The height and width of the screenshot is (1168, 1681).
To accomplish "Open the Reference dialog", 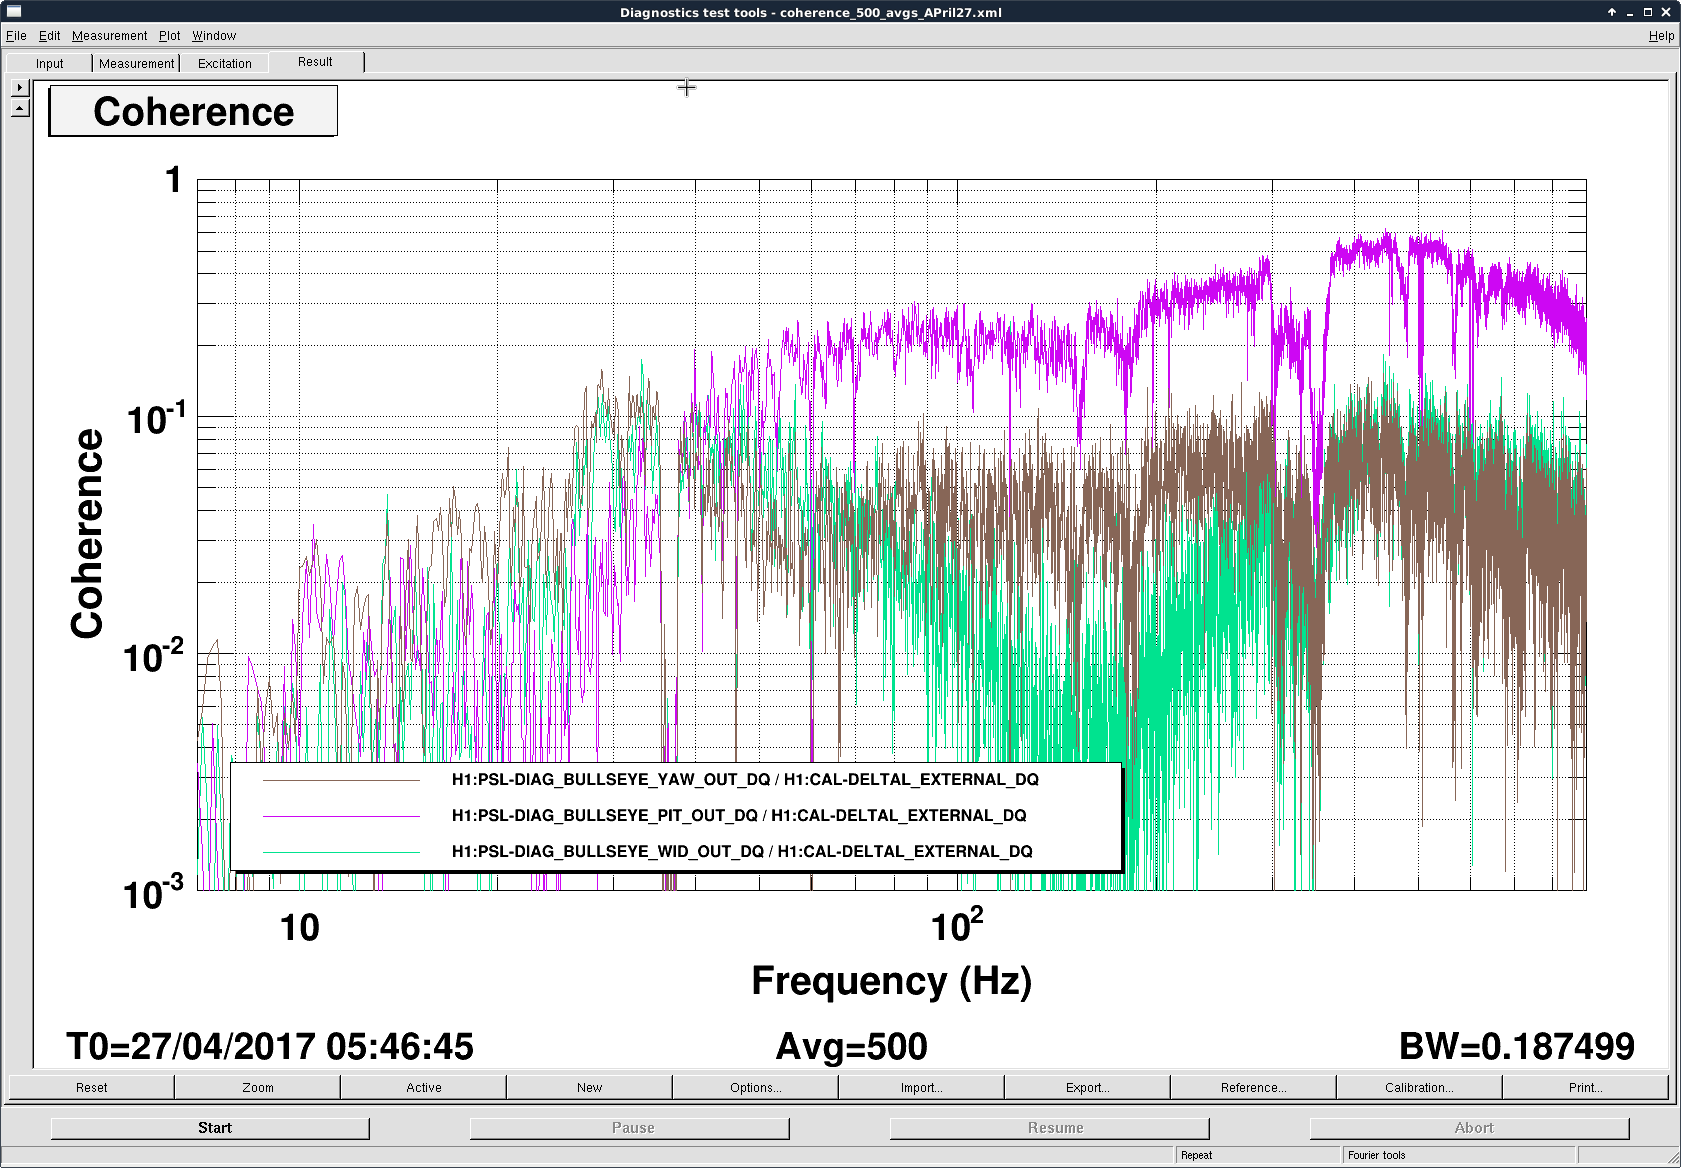I will (x=1254, y=1087).
